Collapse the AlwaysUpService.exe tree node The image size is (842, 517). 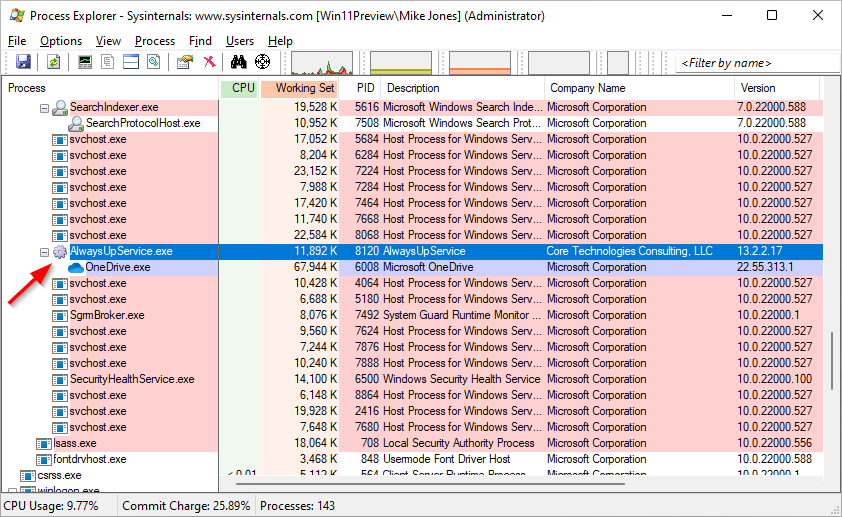tap(45, 252)
